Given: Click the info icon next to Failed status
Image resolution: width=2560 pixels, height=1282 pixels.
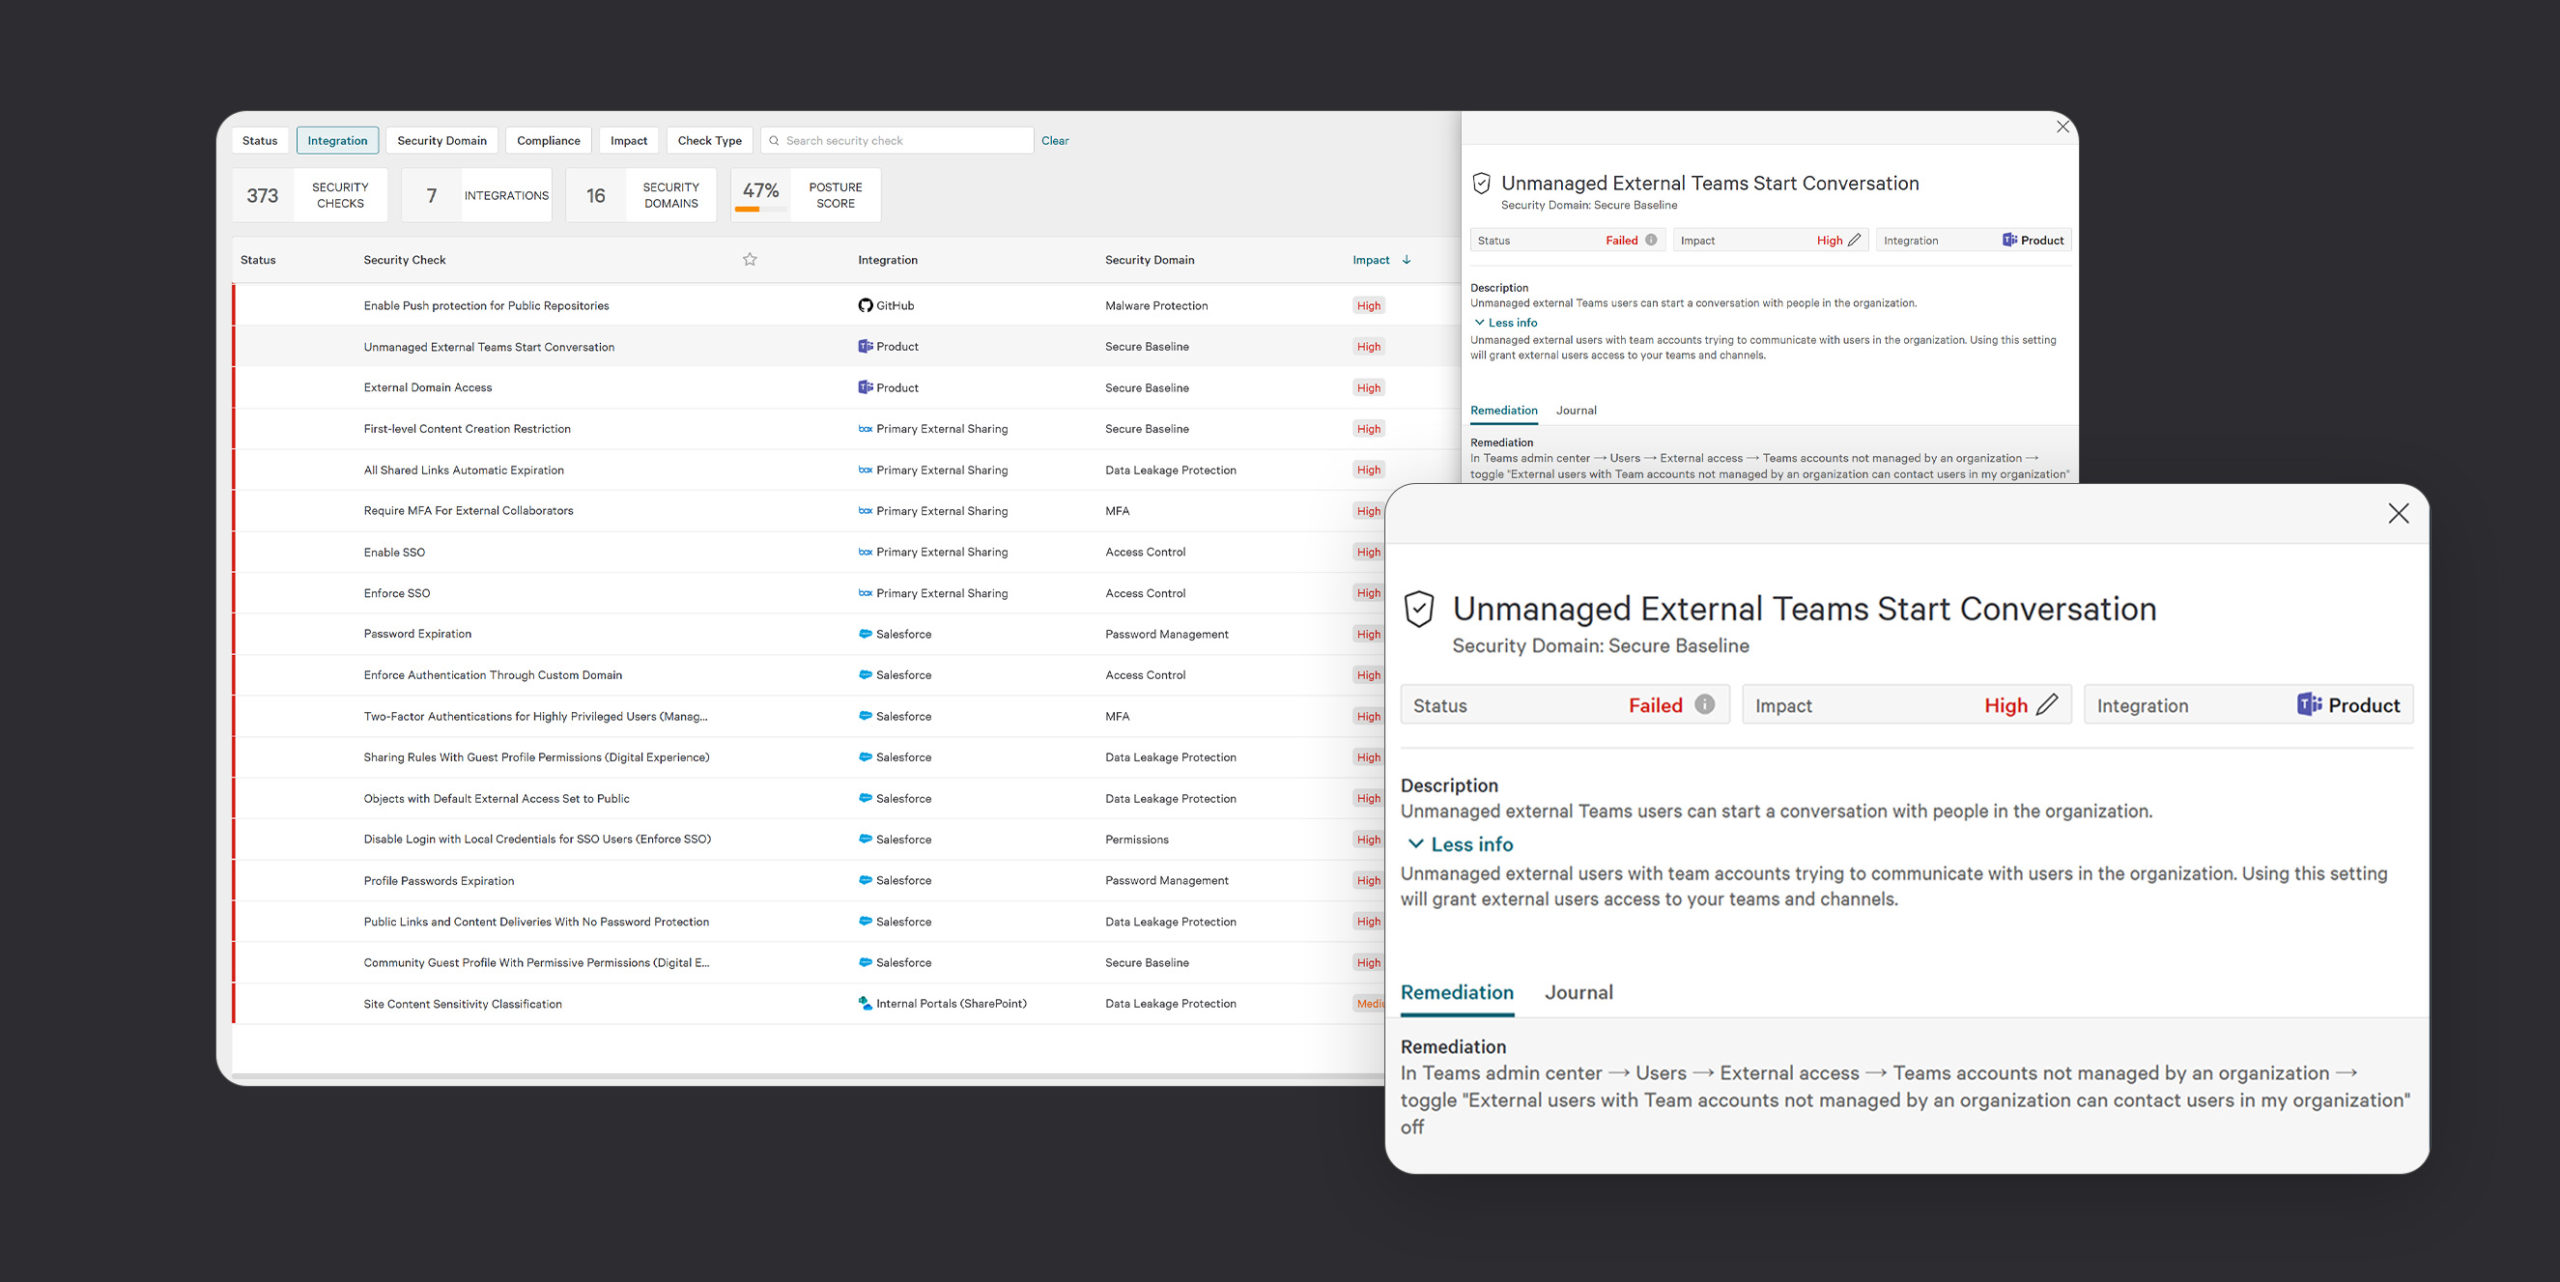Looking at the screenshot, I should point(1705,705).
